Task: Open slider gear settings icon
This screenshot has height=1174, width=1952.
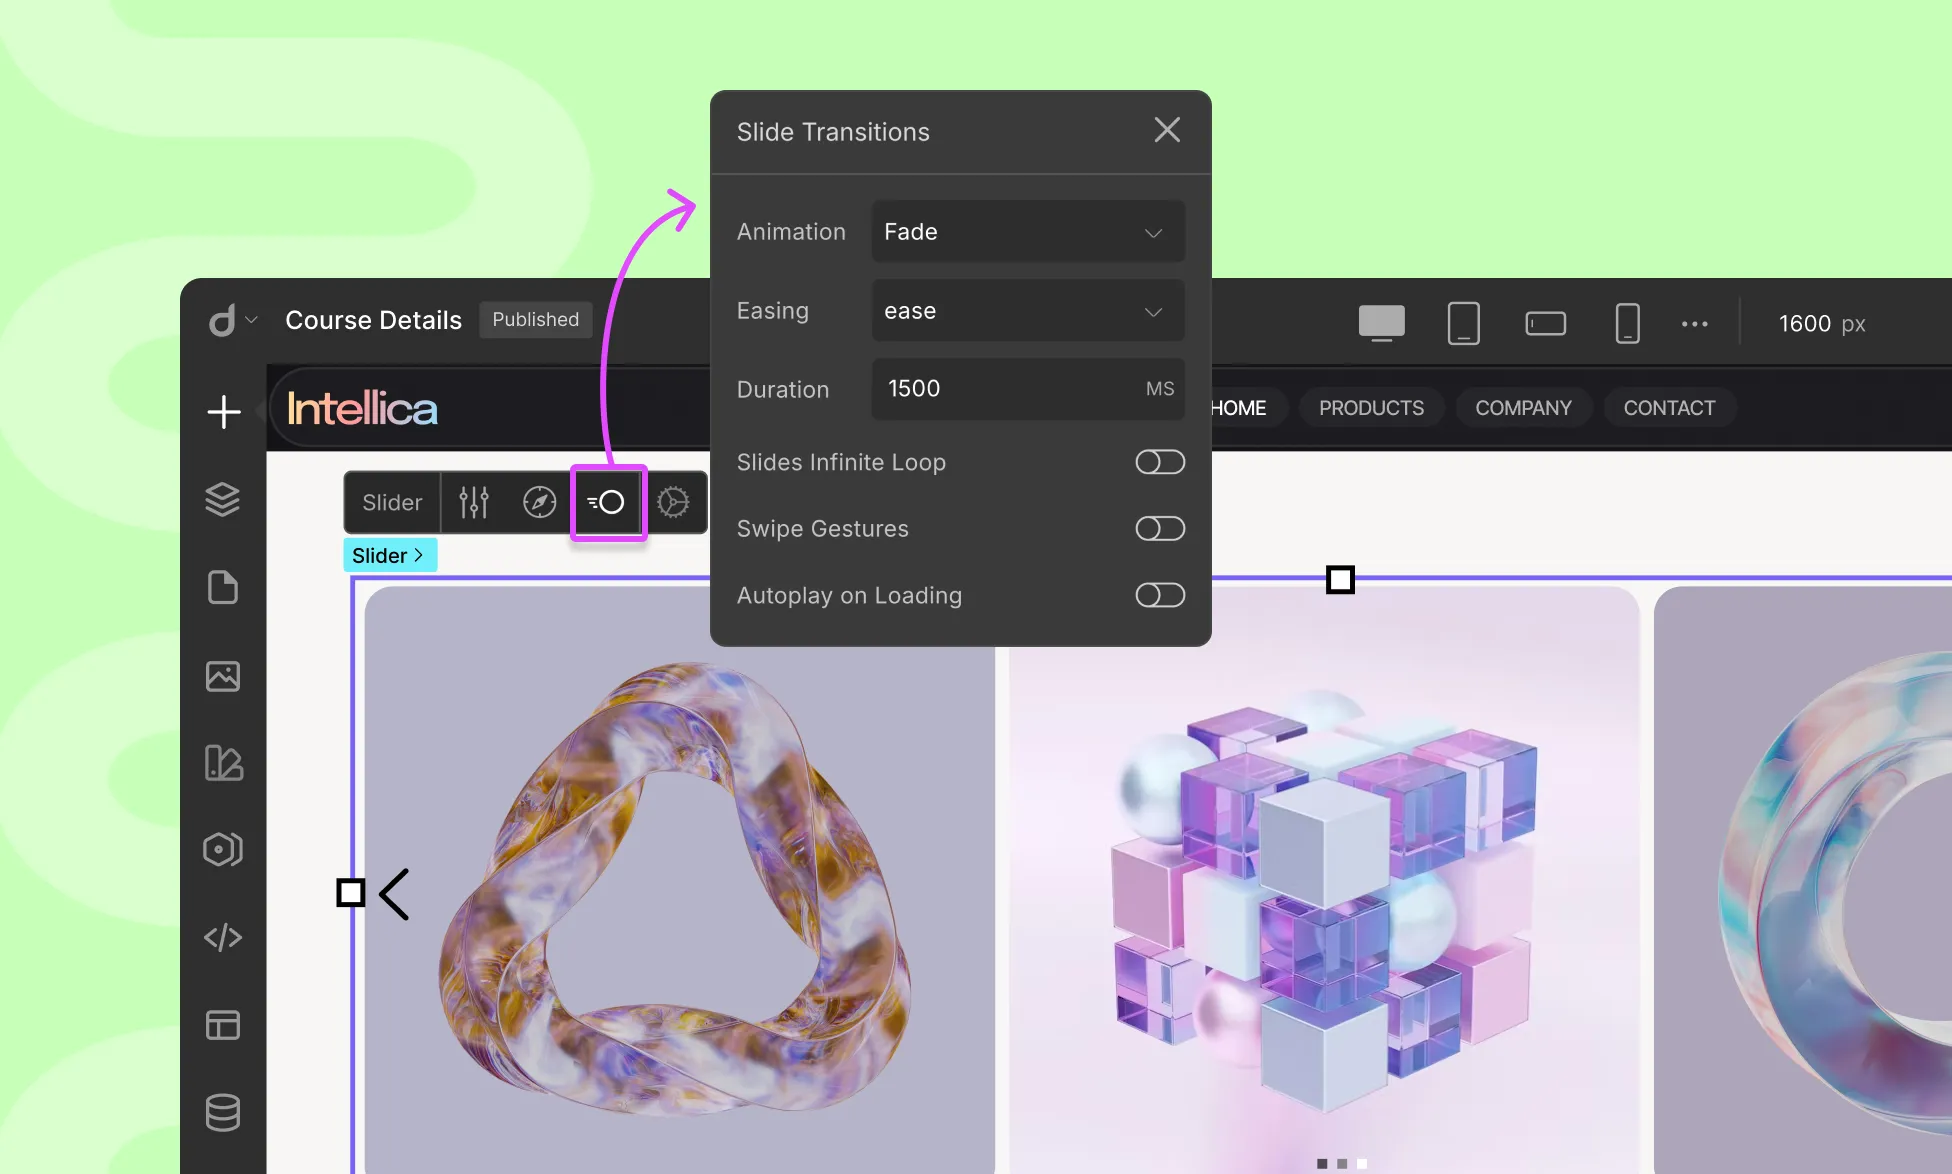Action: tap(673, 502)
